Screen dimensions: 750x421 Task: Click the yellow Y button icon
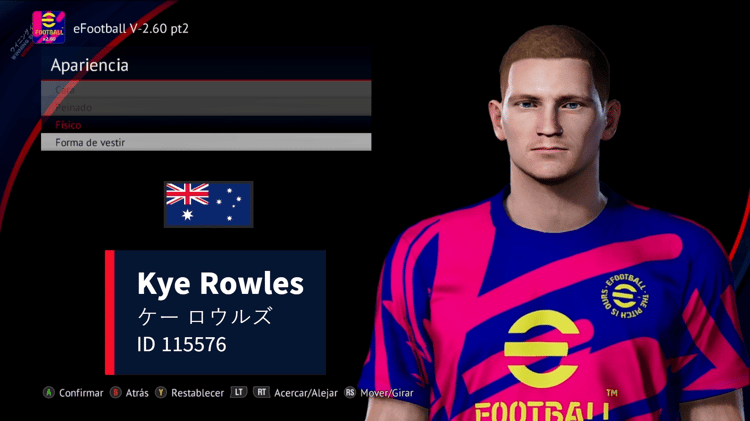161,392
